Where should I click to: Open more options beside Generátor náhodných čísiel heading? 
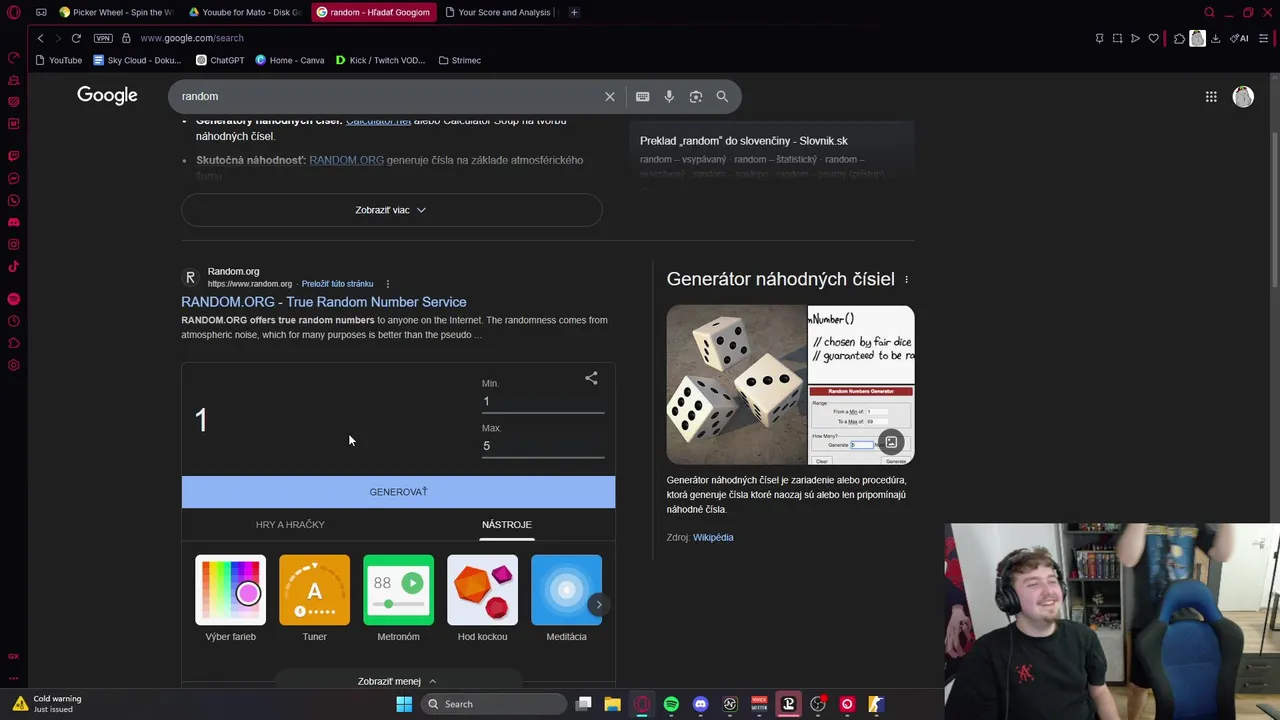(x=906, y=279)
